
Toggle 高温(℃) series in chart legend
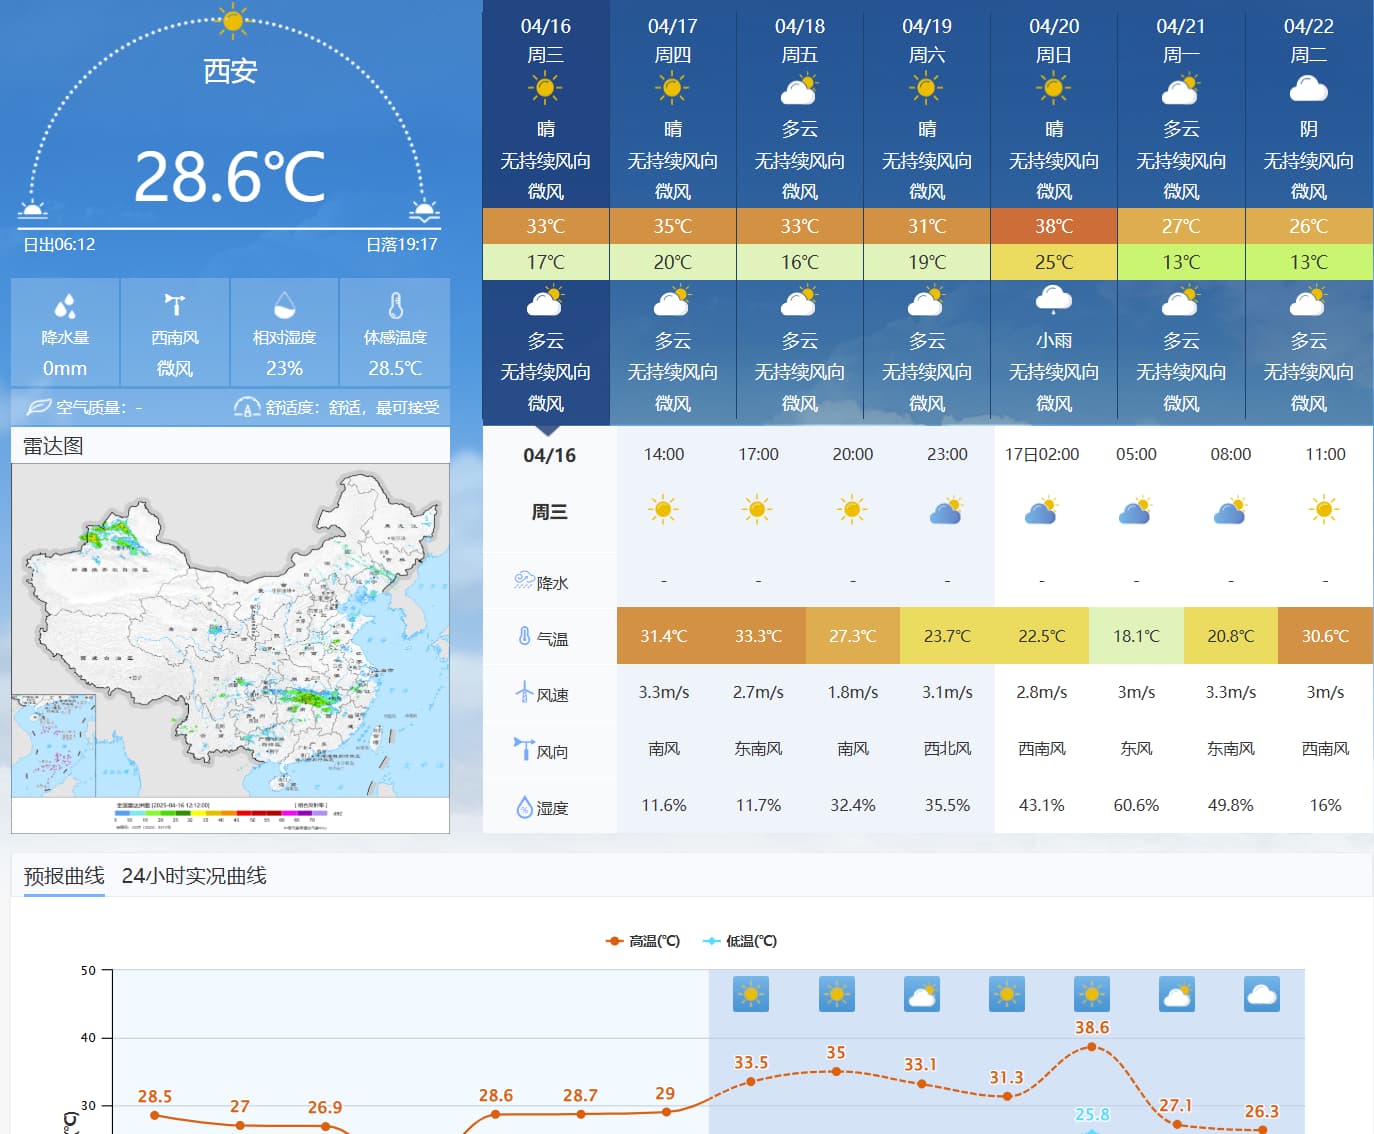pos(642,941)
